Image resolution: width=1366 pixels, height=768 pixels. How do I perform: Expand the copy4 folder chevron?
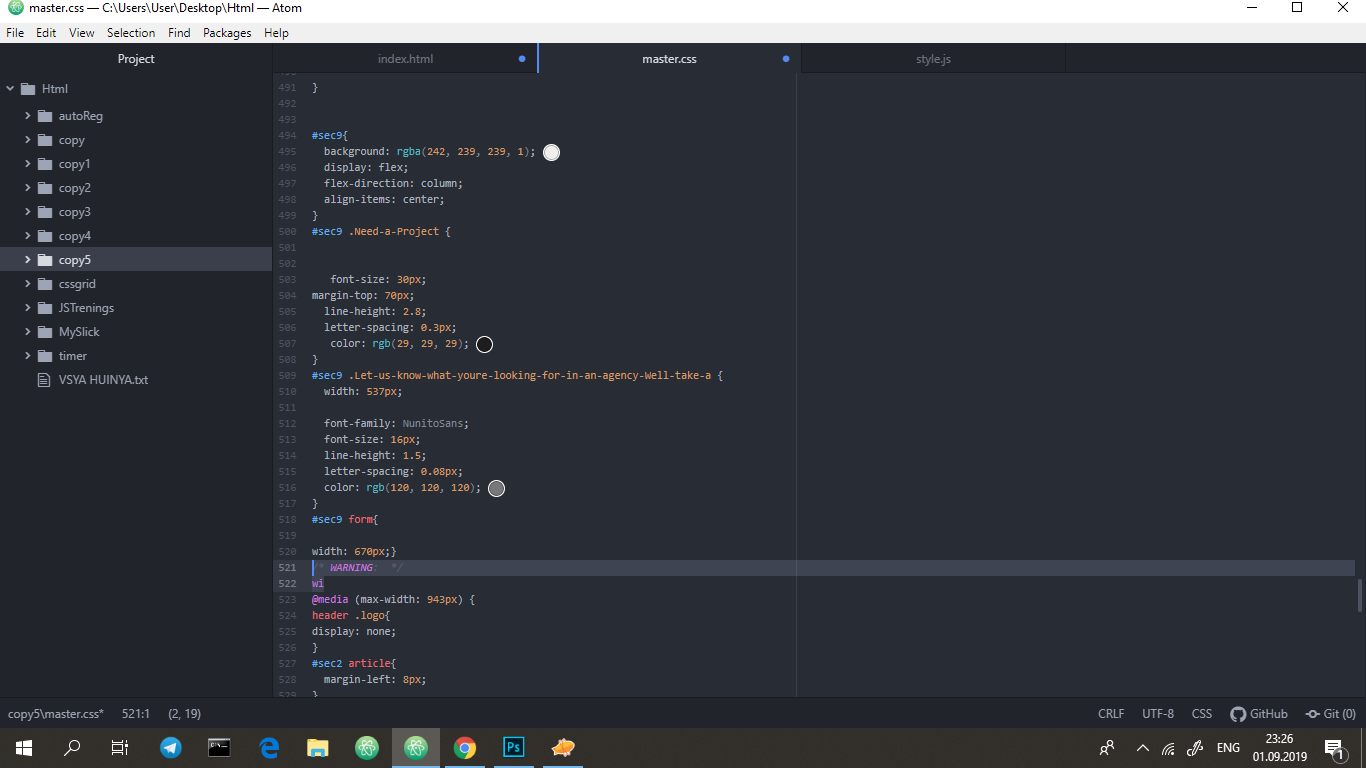[x=28, y=236]
